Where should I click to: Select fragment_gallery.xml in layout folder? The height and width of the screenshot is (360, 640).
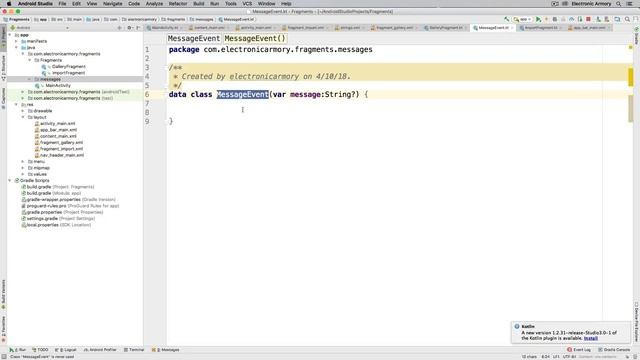(61, 142)
